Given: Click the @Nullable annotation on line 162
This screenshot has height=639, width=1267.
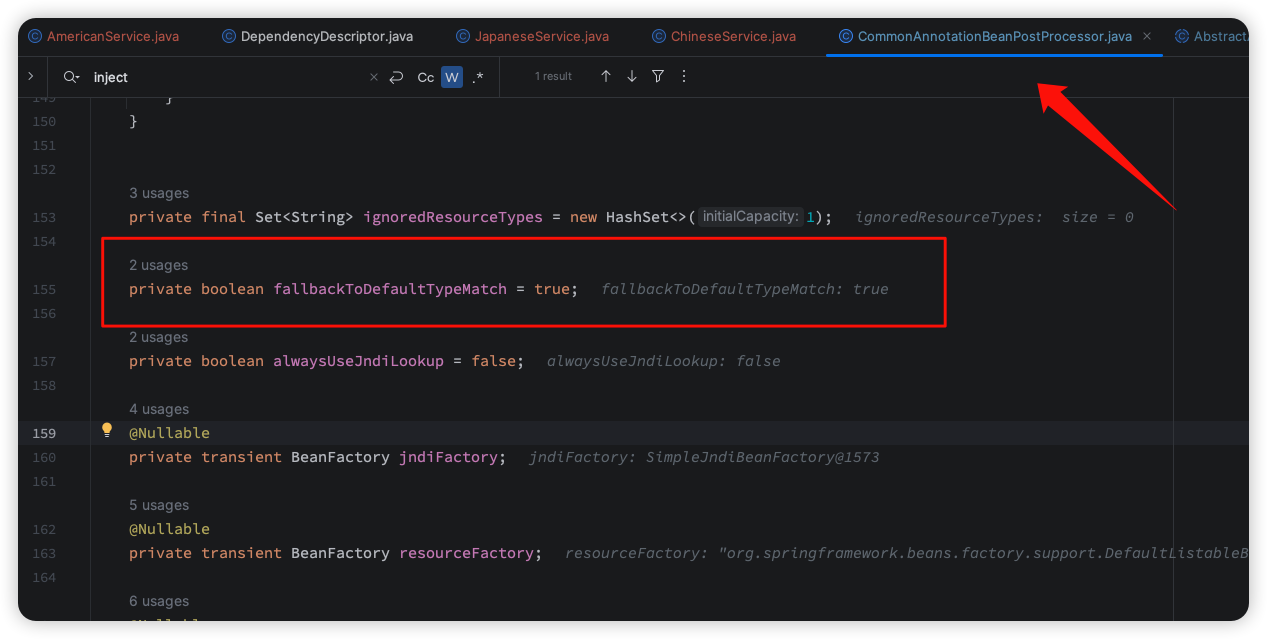Looking at the screenshot, I should click(x=169, y=529).
